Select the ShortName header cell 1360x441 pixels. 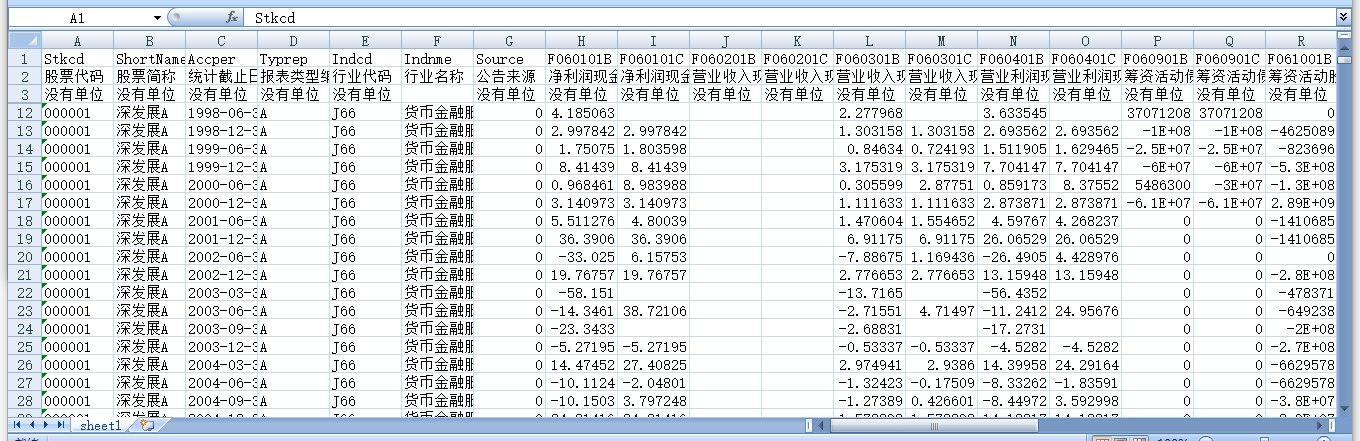click(149, 59)
